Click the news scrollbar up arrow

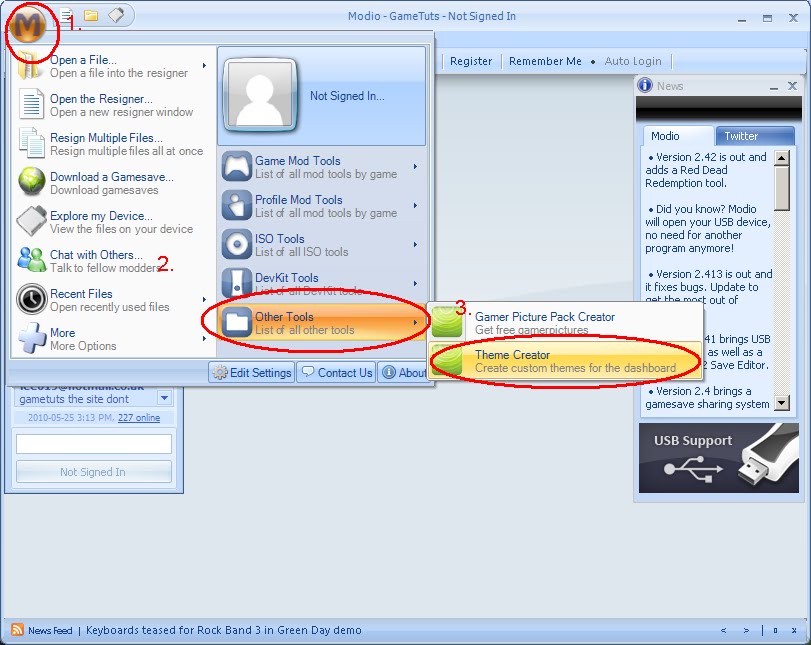782,158
